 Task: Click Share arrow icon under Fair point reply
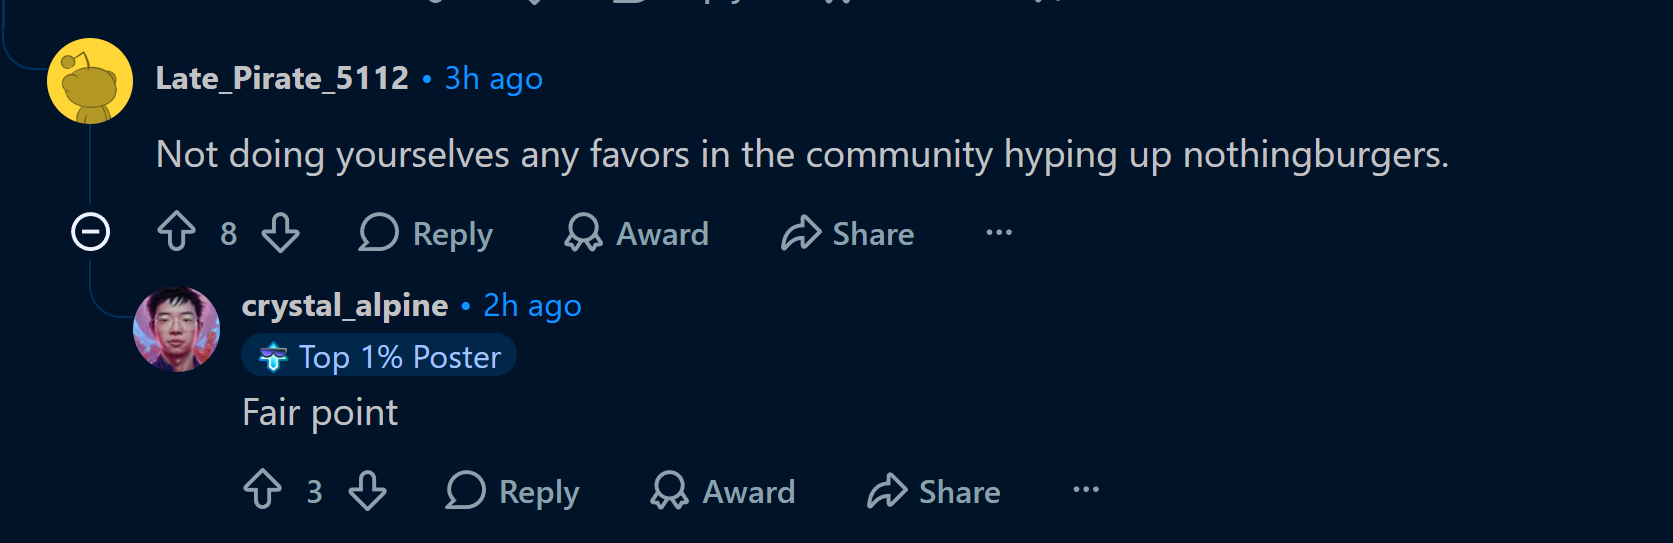coord(887,491)
